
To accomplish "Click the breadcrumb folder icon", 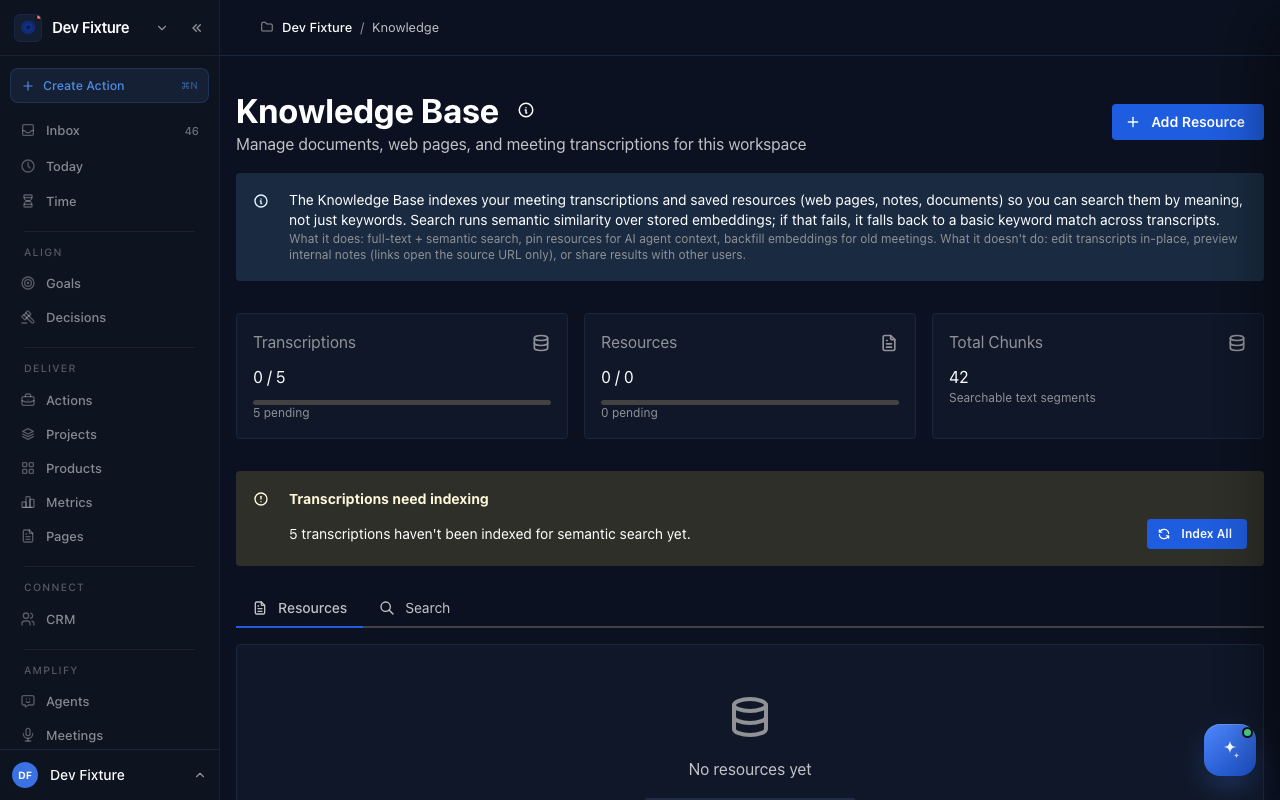I will tap(267, 27).
